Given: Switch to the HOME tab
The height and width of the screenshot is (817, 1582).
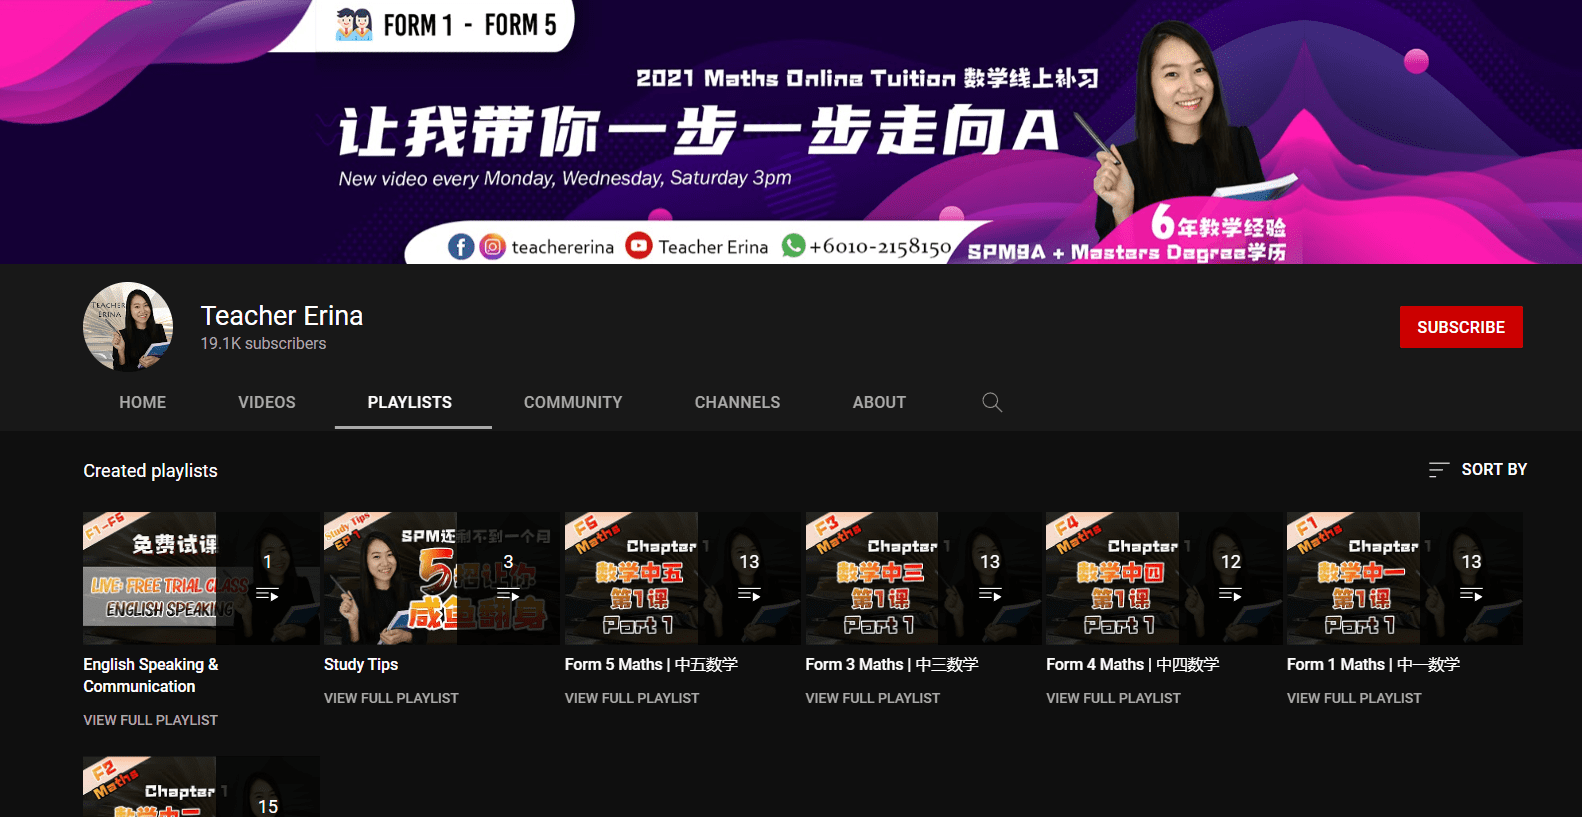Looking at the screenshot, I should (x=143, y=402).
